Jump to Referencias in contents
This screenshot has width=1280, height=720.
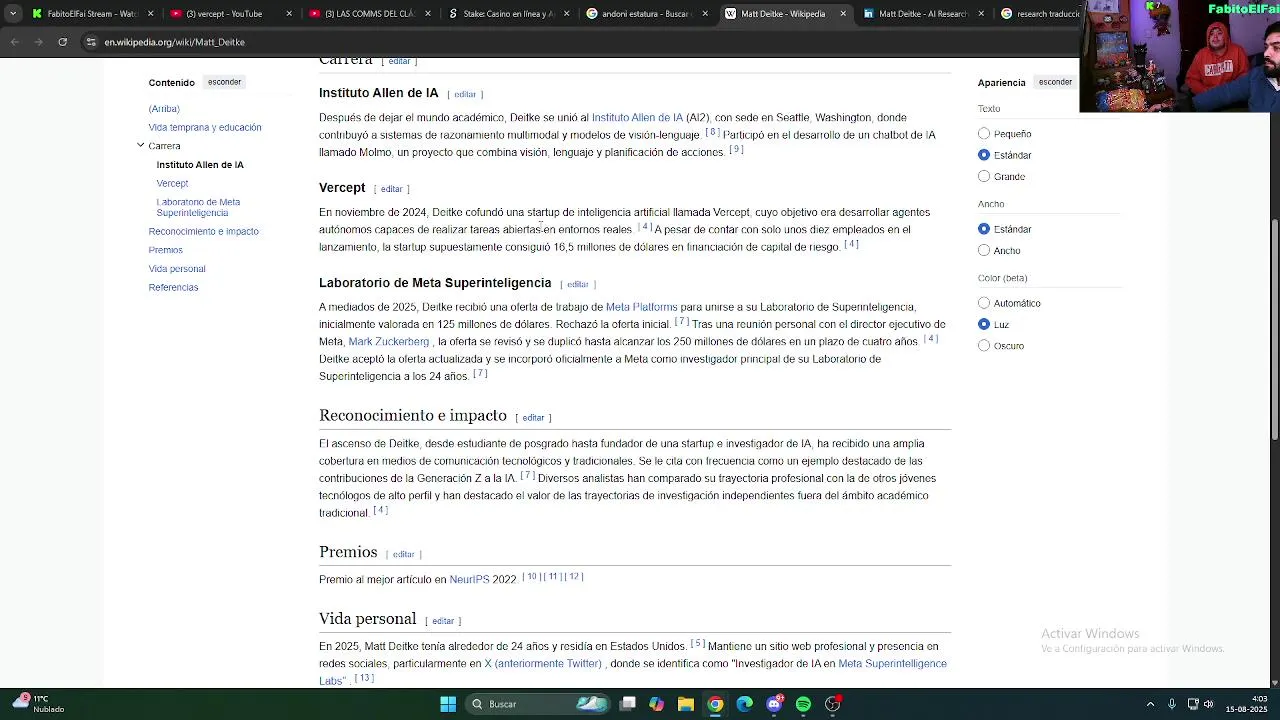pyautogui.click(x=173, y=287)
